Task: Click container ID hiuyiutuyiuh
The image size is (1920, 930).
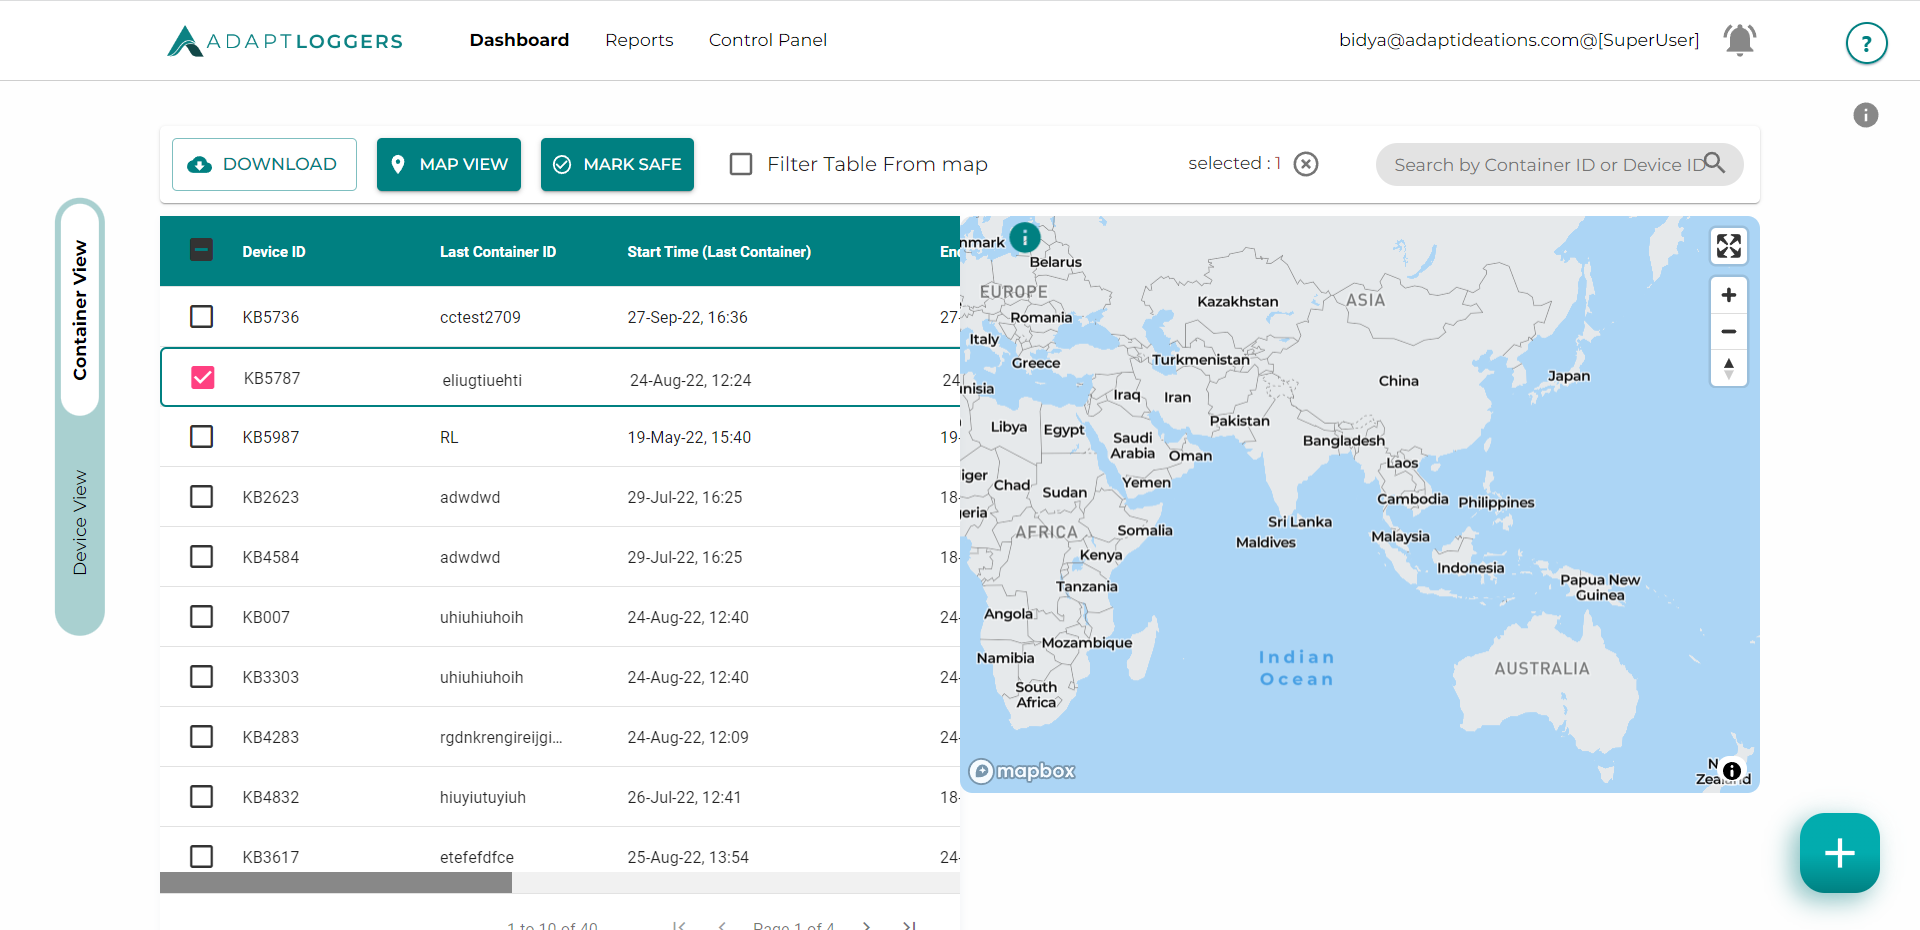Action: (483, 797)
